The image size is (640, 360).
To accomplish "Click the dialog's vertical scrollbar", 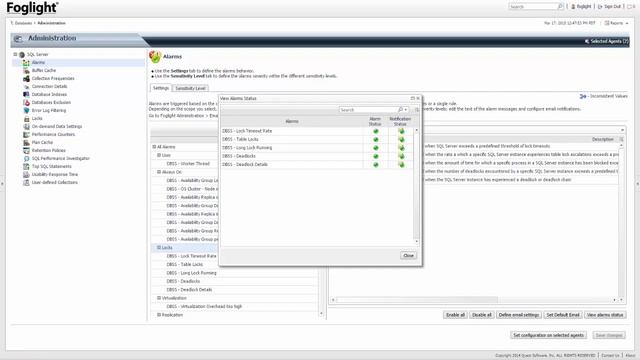I will pyautogui.click(x=416, y=185).
